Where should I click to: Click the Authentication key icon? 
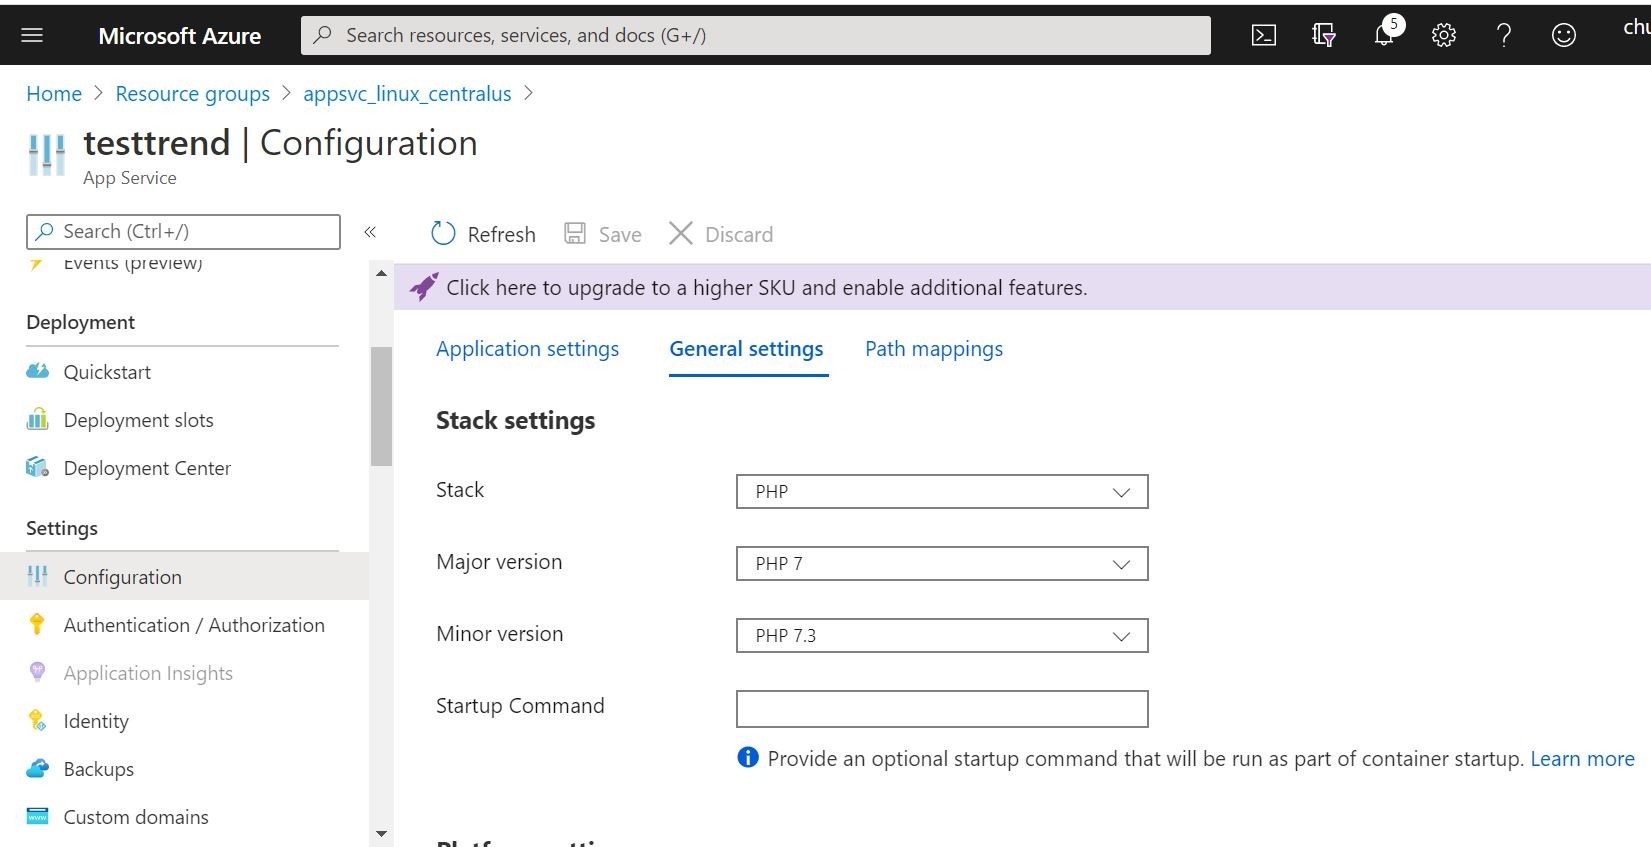pos(37,624)
